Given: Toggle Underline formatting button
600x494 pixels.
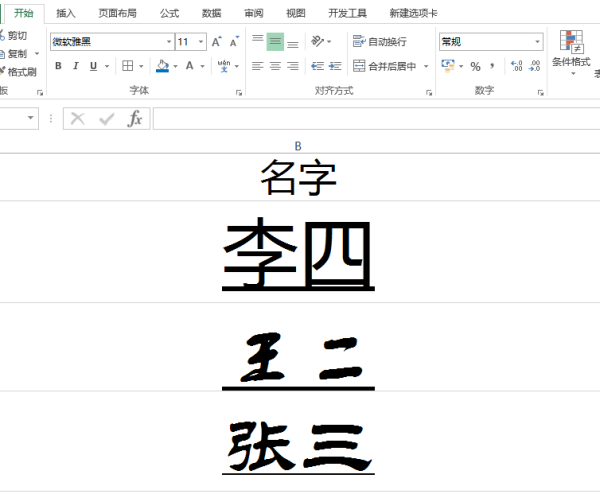Looking at the screenshot, I should 93,66.
